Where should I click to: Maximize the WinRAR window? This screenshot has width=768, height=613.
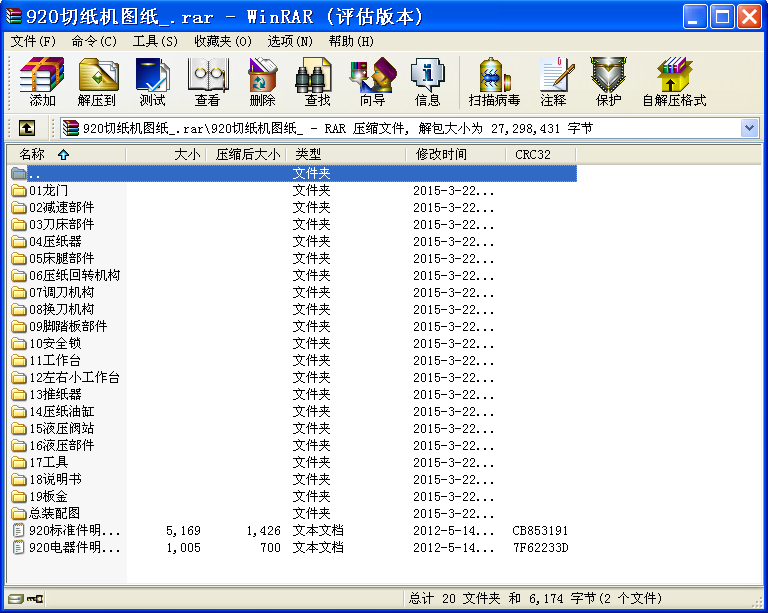[722, 17]
